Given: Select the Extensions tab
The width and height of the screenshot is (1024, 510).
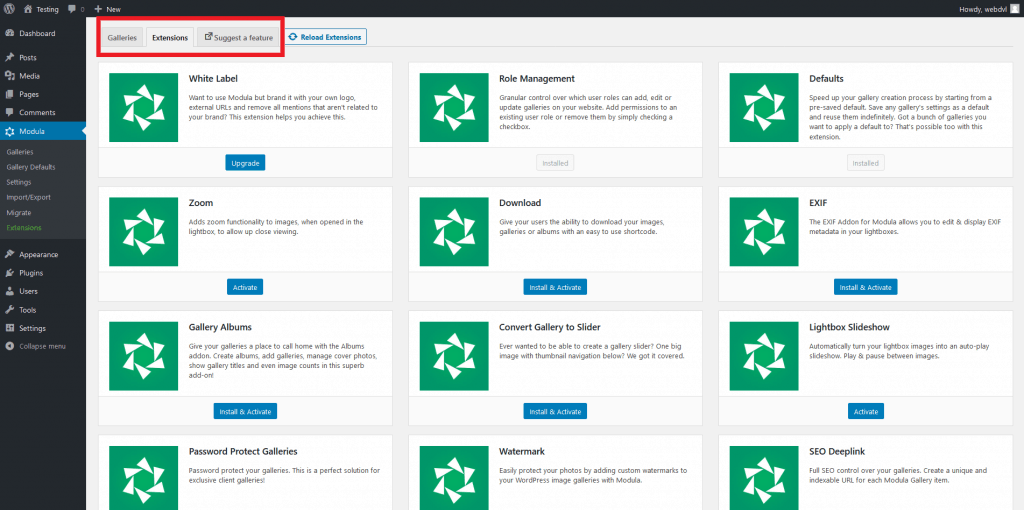Looking at the screenshot, I should [x=170, y=37].
